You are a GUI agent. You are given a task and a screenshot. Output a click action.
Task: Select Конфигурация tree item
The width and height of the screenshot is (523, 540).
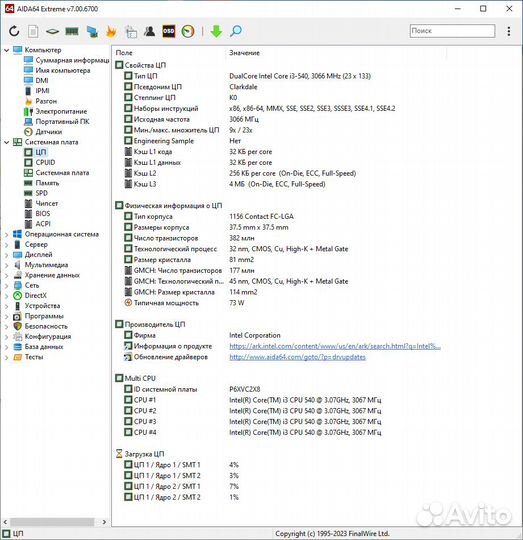pyautogui.click(x=42, y=337)
